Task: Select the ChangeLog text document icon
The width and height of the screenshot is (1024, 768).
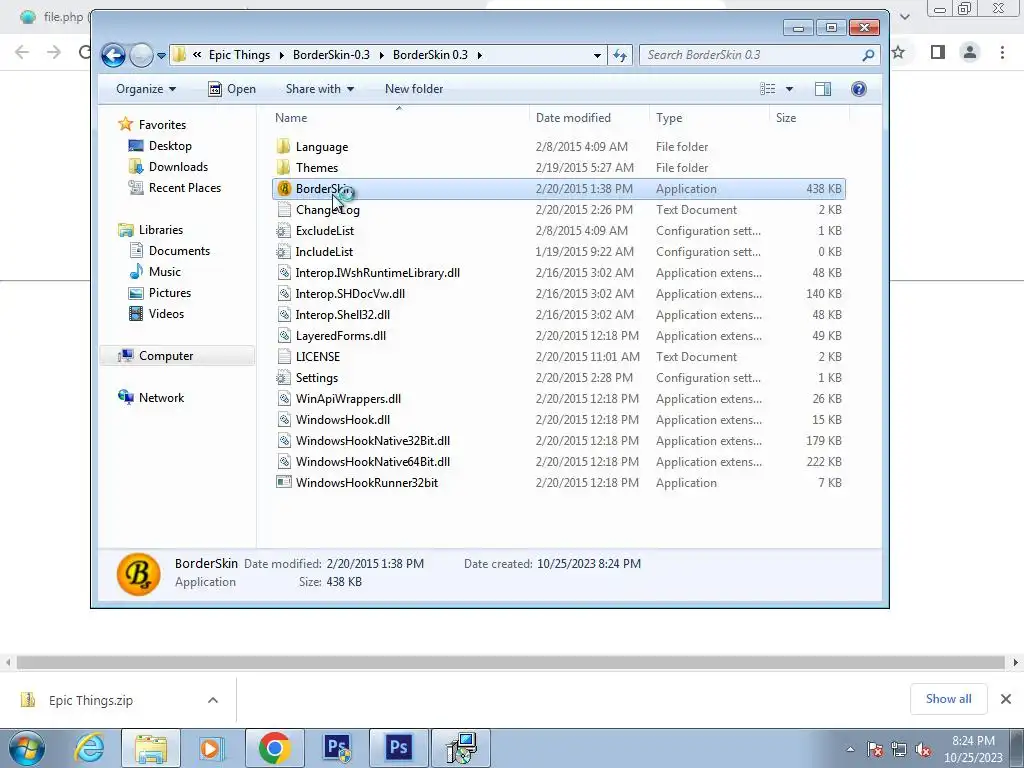Action: point(283,210)
